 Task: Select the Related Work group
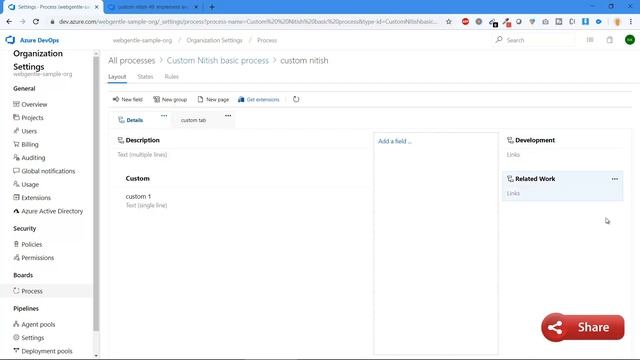point(562,186)
